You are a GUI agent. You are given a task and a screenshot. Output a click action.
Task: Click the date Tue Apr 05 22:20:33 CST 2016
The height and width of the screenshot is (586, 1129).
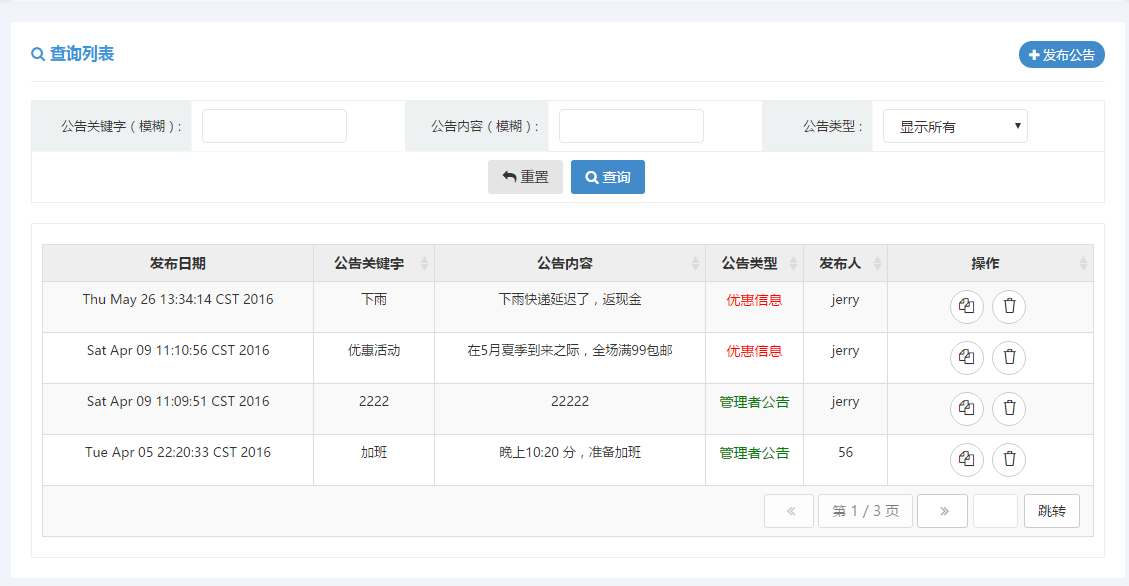pyautogui.click(x=178, y=453)
